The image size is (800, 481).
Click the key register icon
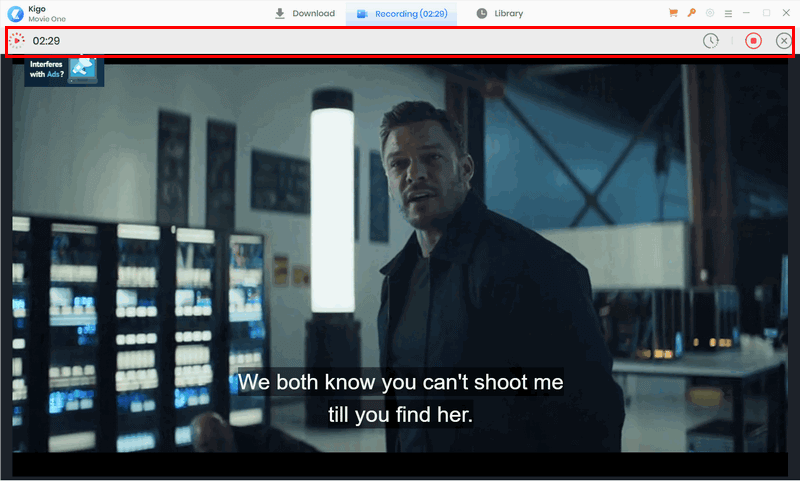[x=691, y=13]
